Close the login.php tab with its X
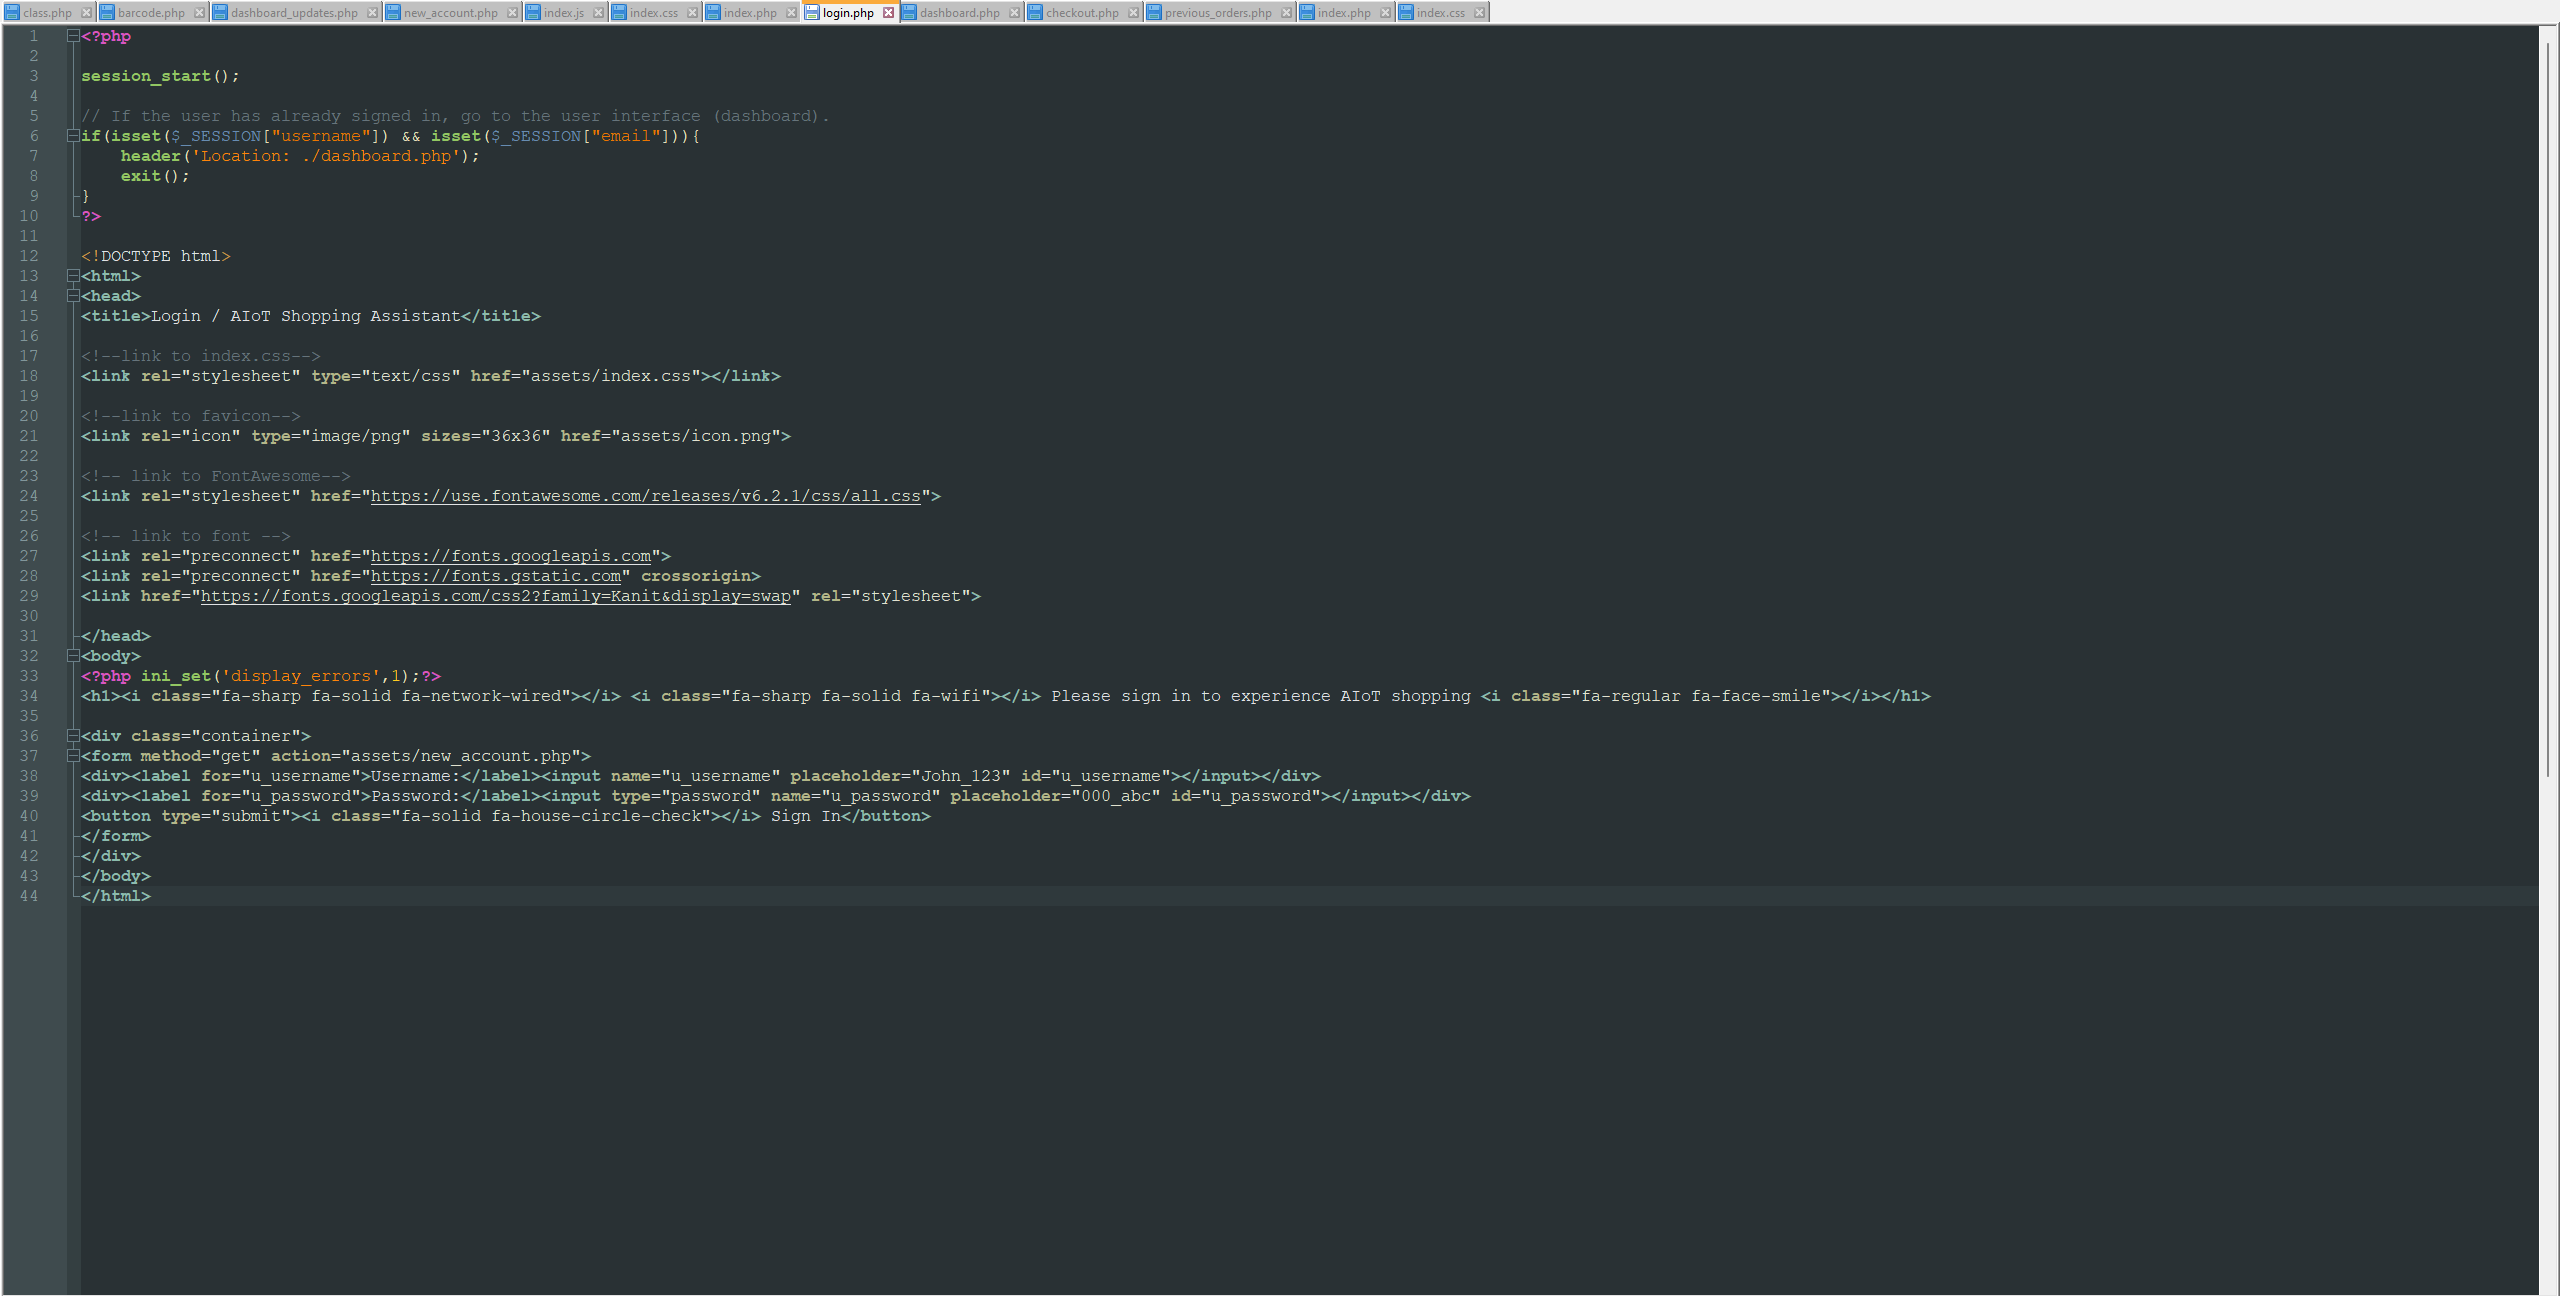 coord(889,13)
